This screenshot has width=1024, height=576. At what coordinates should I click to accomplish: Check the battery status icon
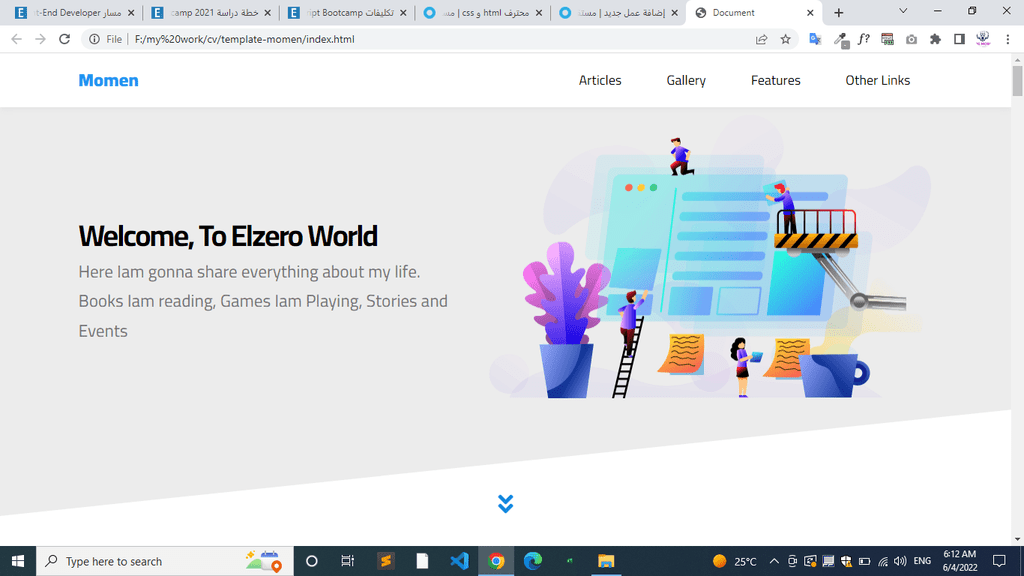(865, 561)
